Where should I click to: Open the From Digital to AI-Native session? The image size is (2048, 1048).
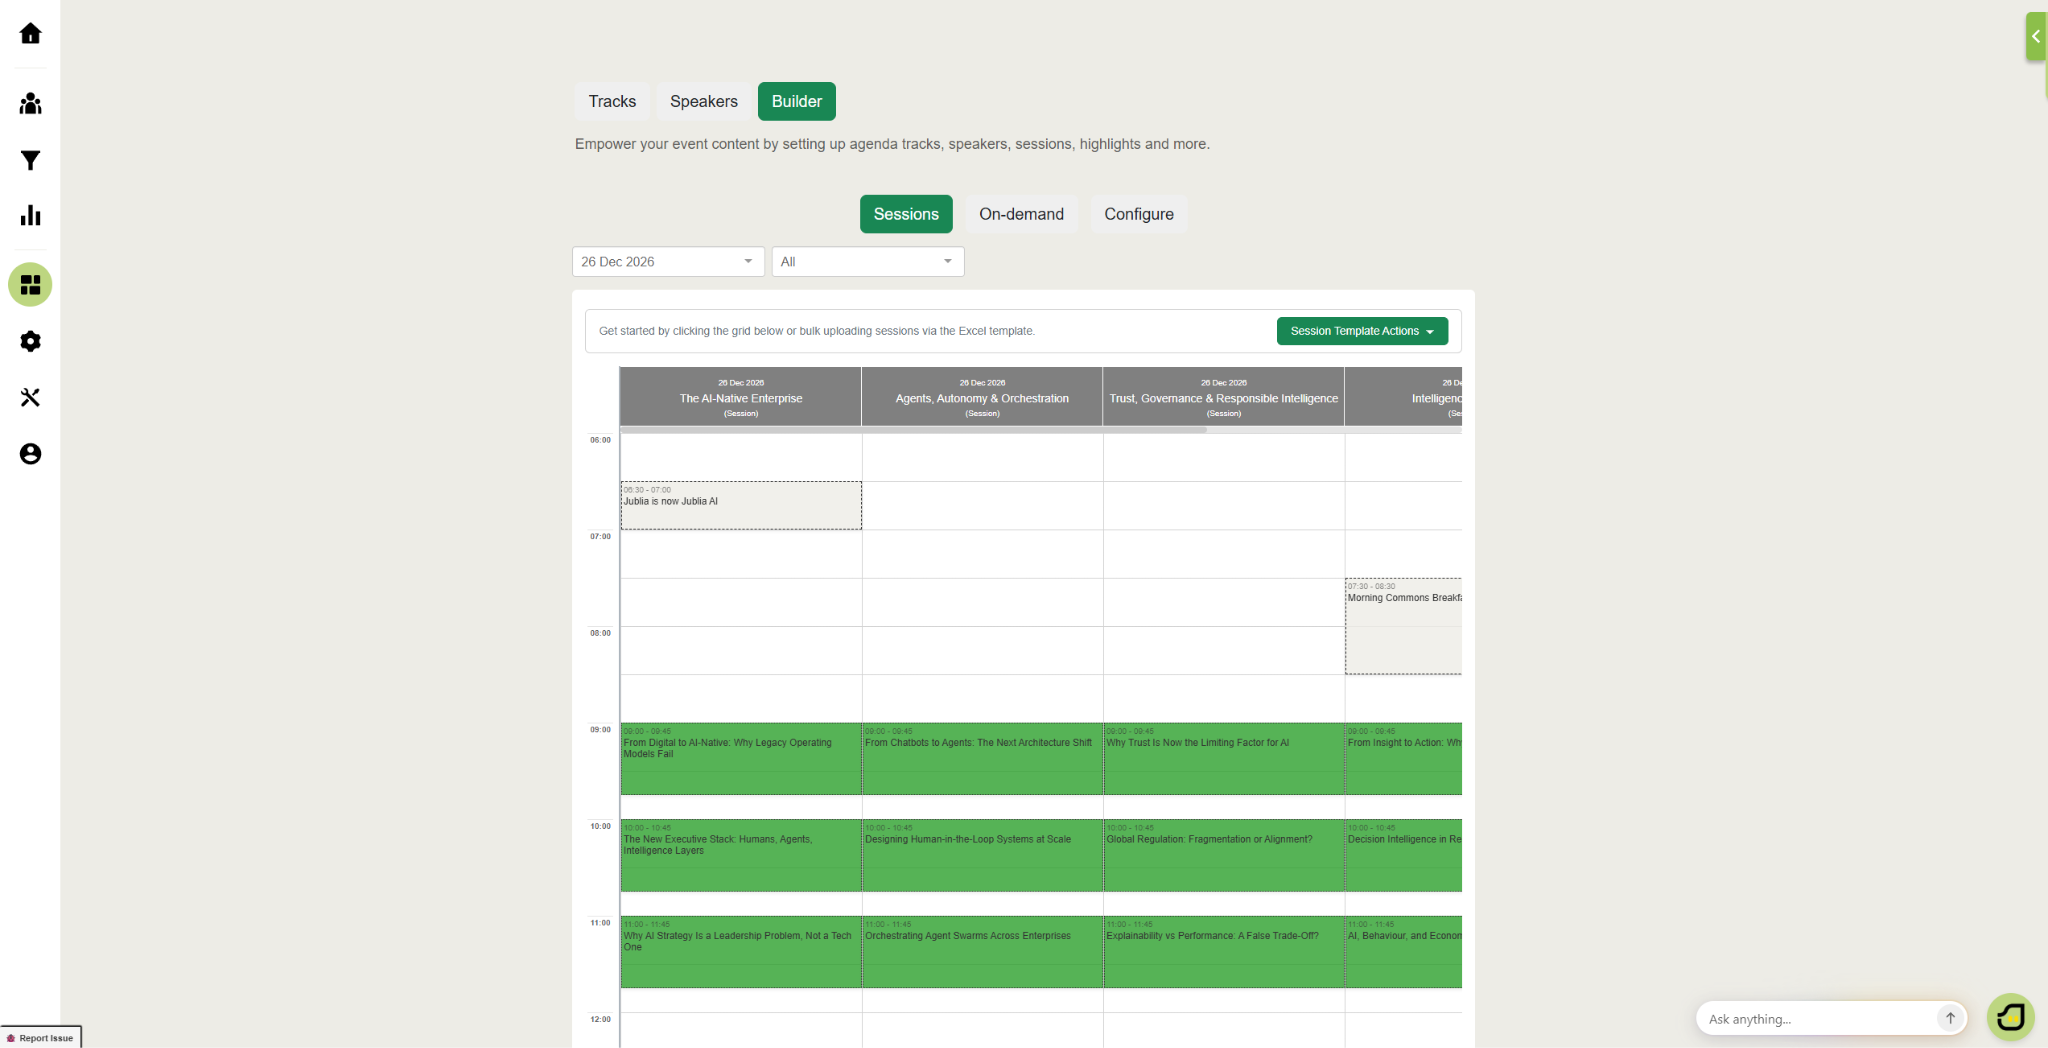point(741,759)
